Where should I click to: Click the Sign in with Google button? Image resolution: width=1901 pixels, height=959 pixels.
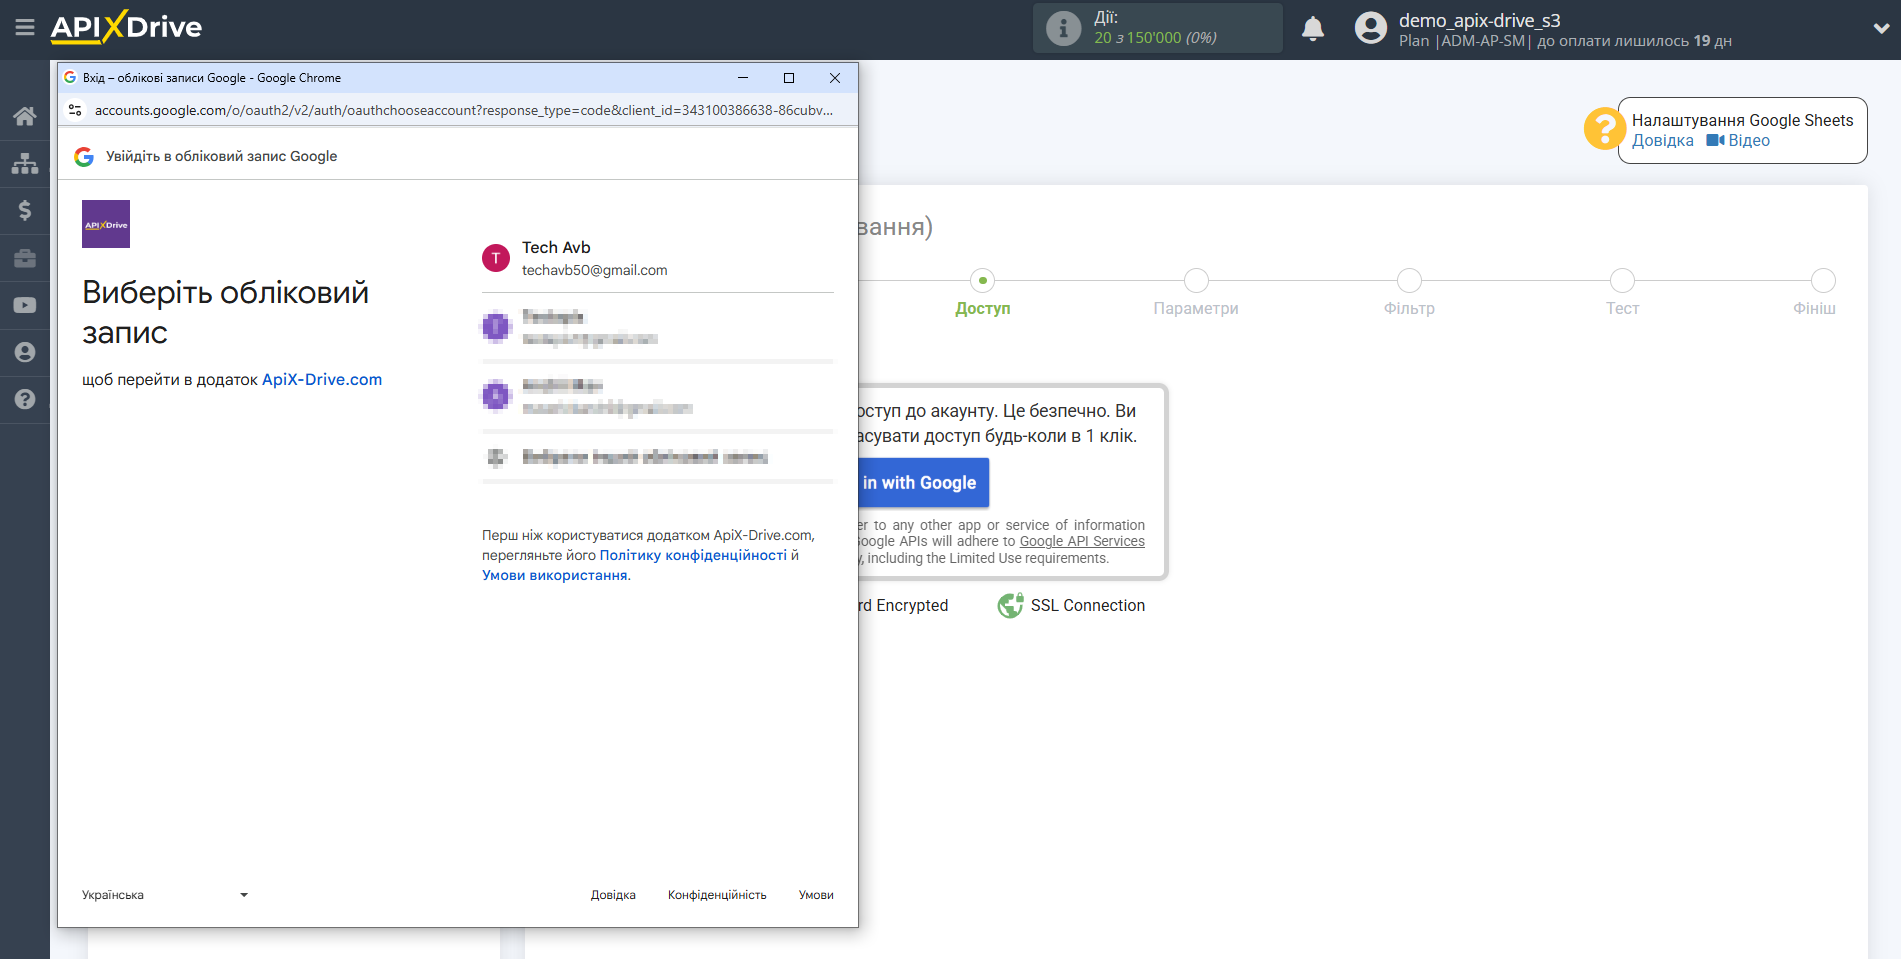coord(924,483)
